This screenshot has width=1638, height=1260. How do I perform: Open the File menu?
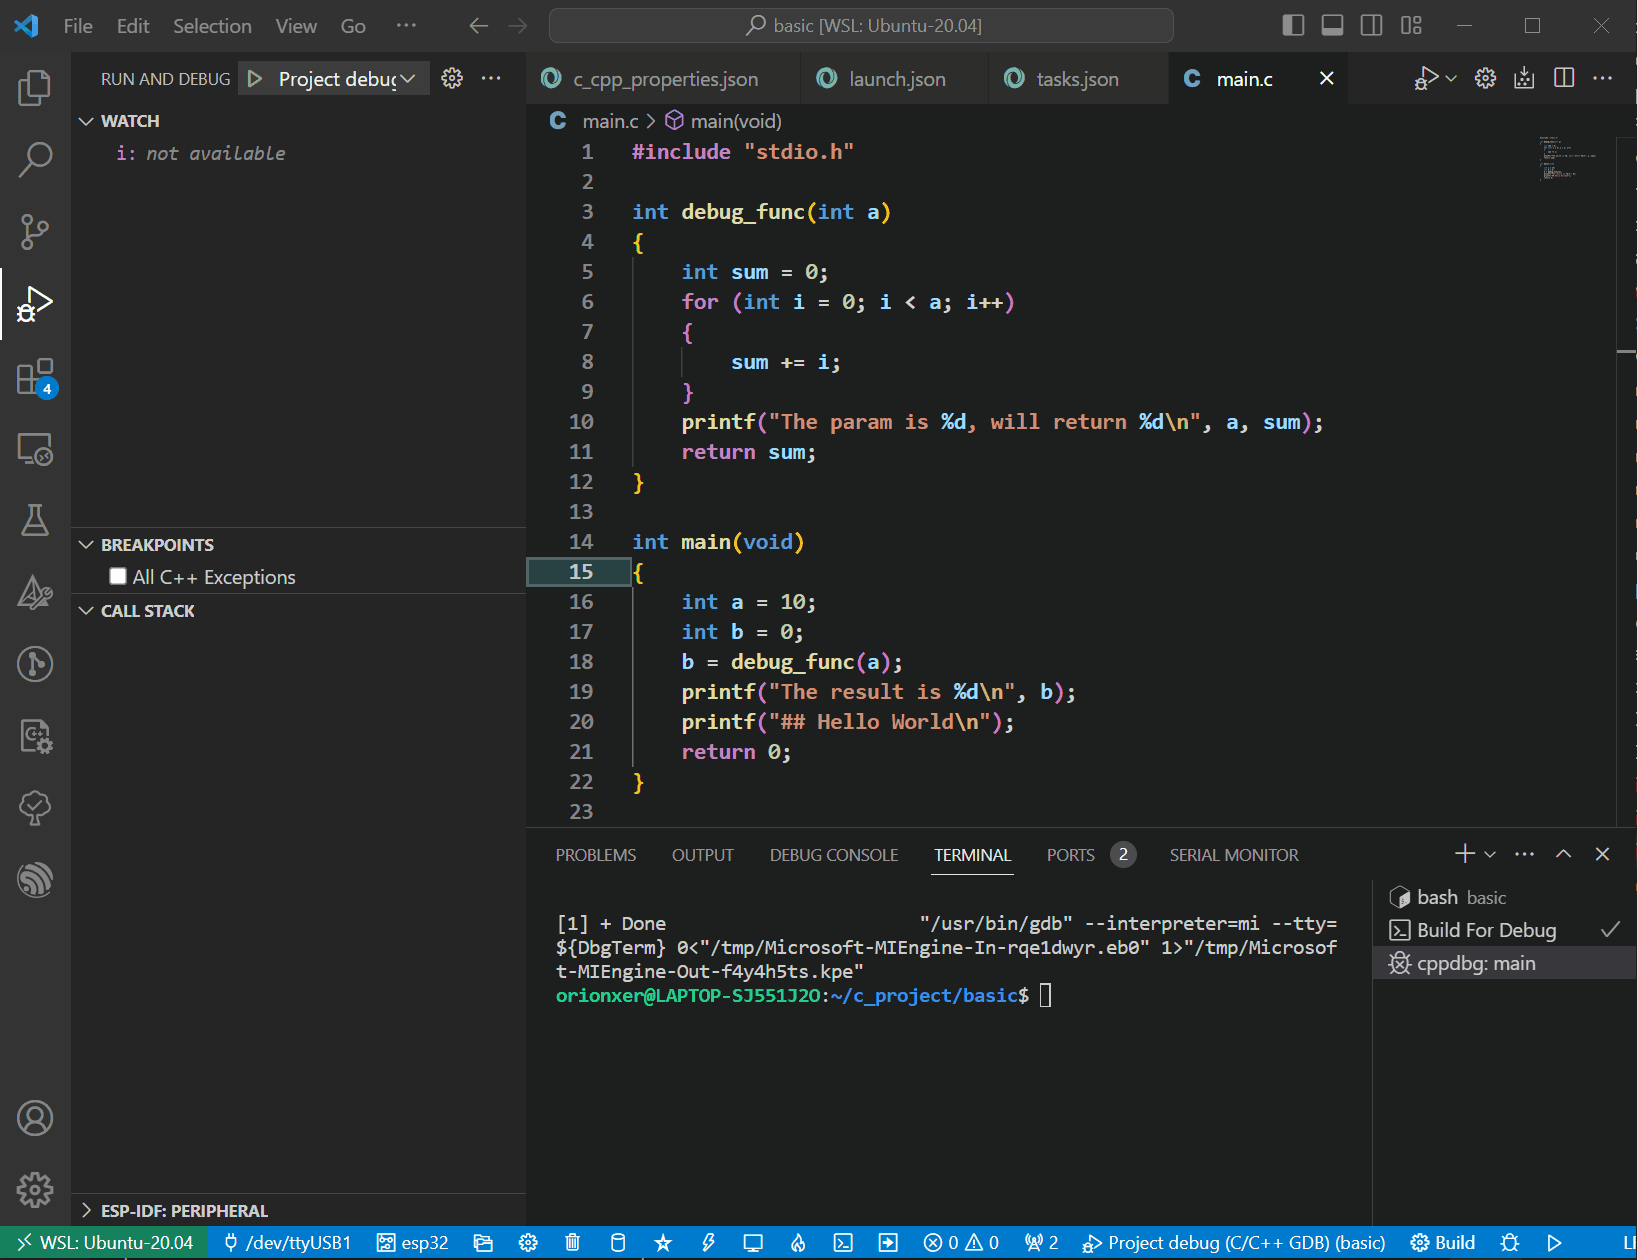78,26
